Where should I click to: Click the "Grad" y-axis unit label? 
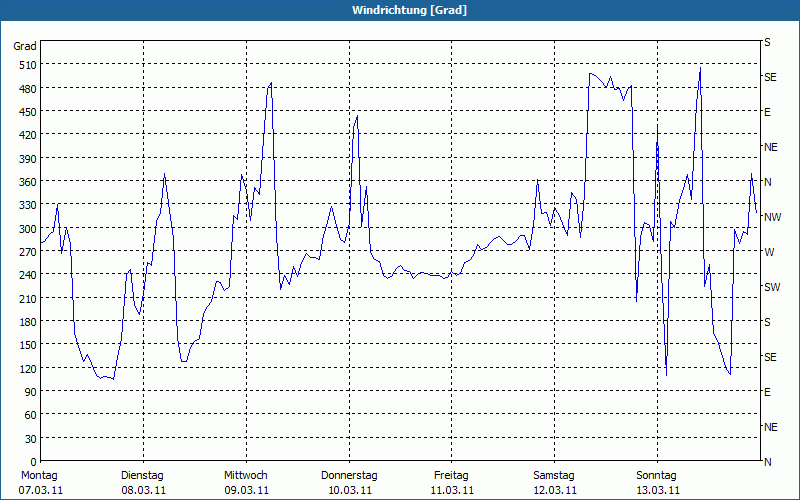(24, 46)
